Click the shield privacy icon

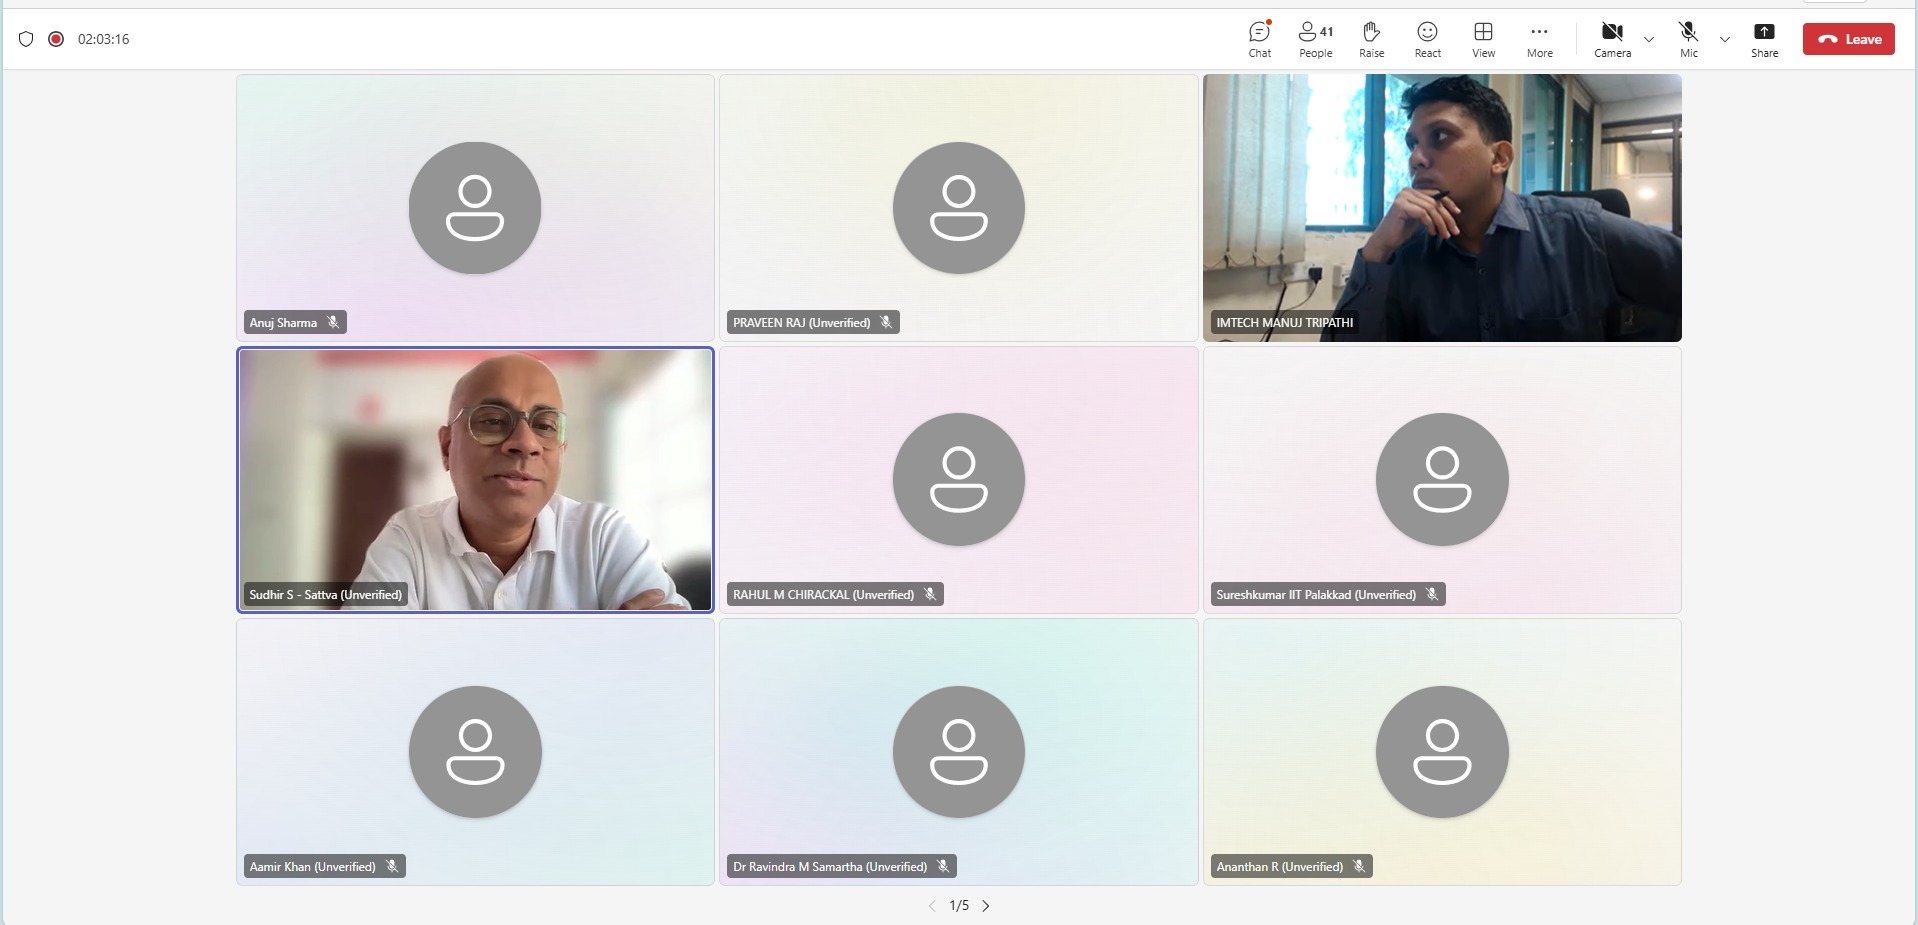coord(26,39)
